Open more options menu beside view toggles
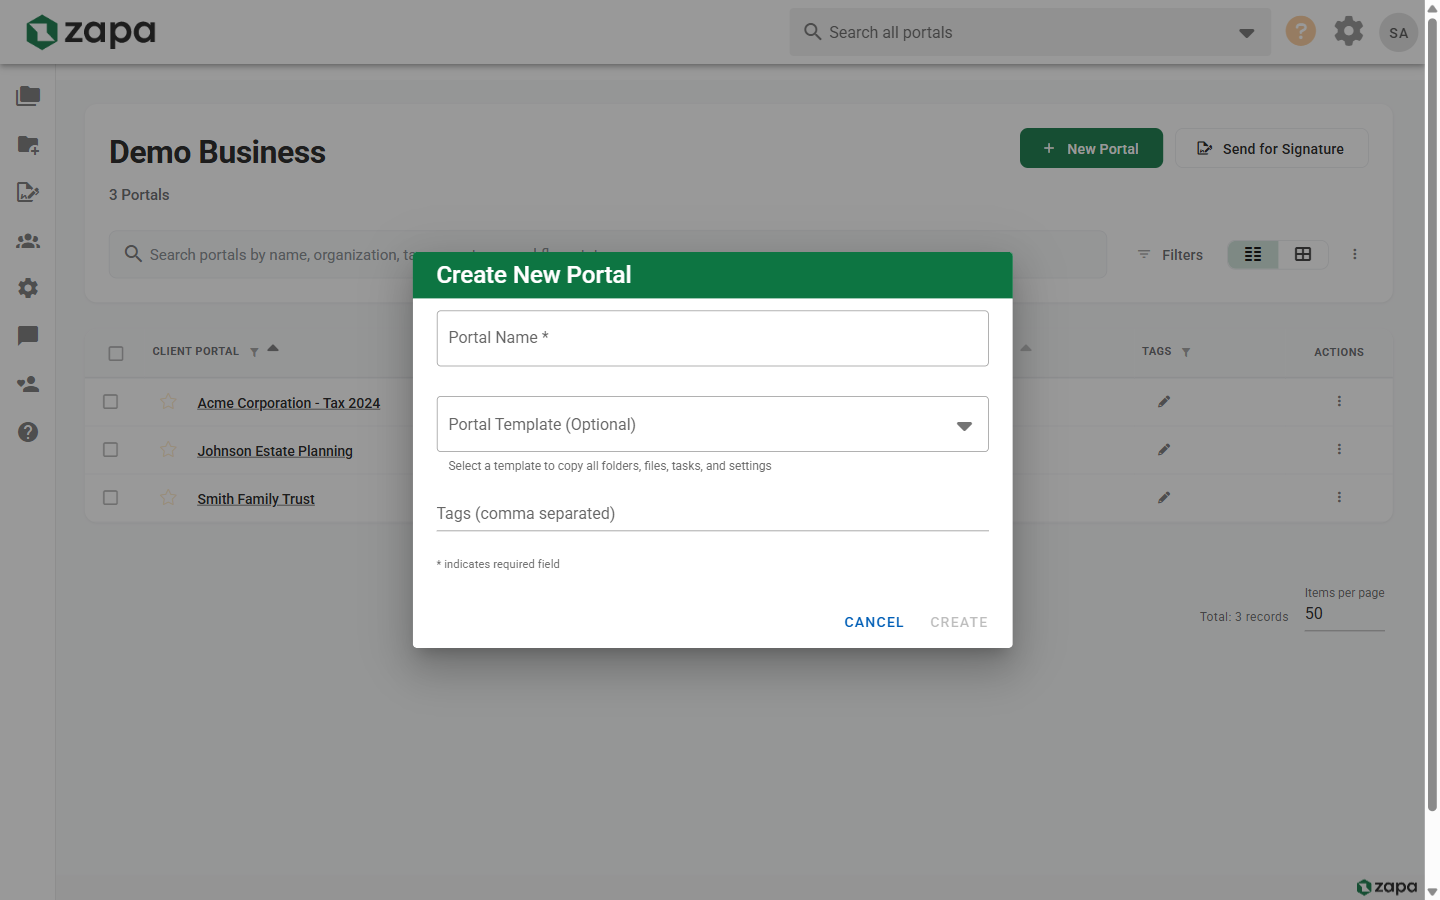 [1355, 255]
